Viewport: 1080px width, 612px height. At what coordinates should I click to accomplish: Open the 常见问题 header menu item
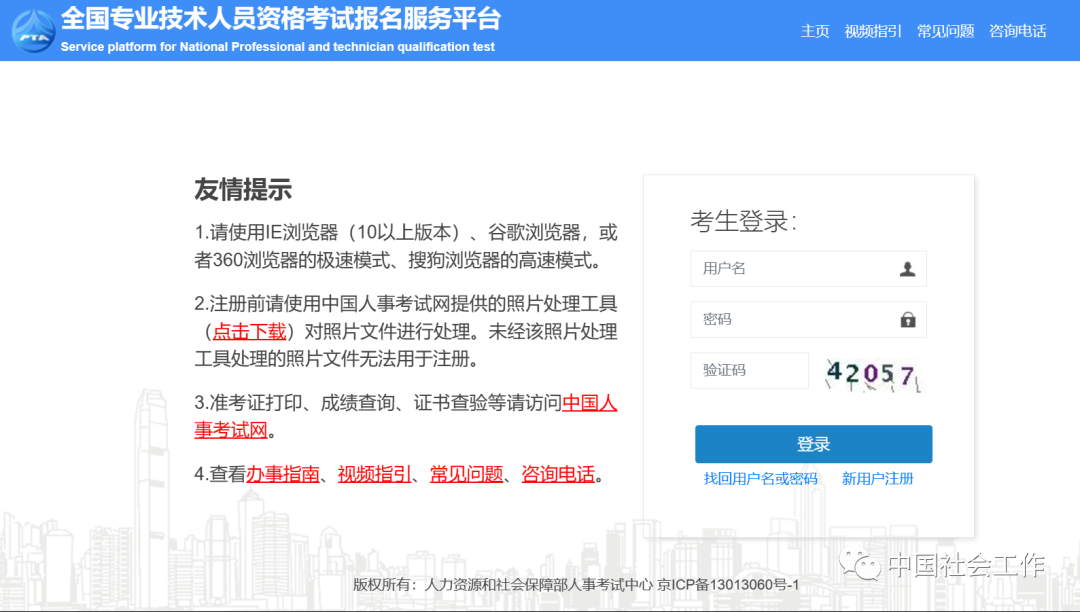(945, 31)
